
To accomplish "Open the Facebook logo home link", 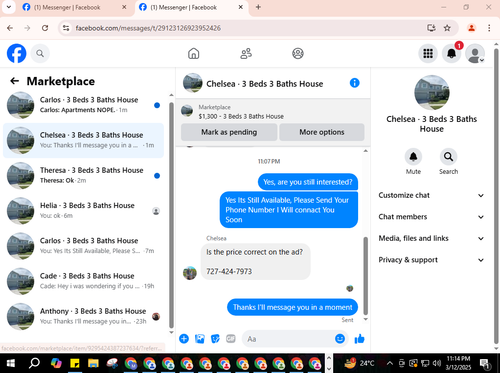I will (x=17, y=53).
